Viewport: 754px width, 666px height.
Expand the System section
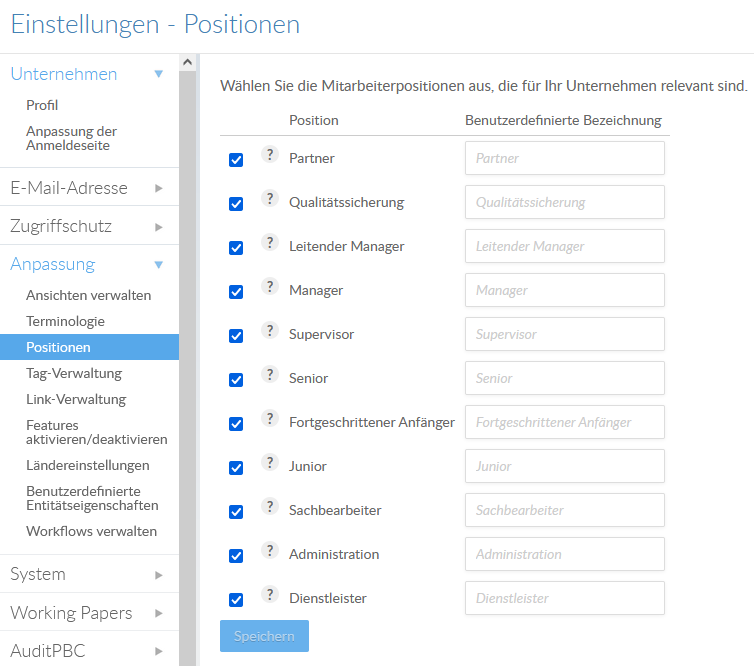click(x=89, y=574)
